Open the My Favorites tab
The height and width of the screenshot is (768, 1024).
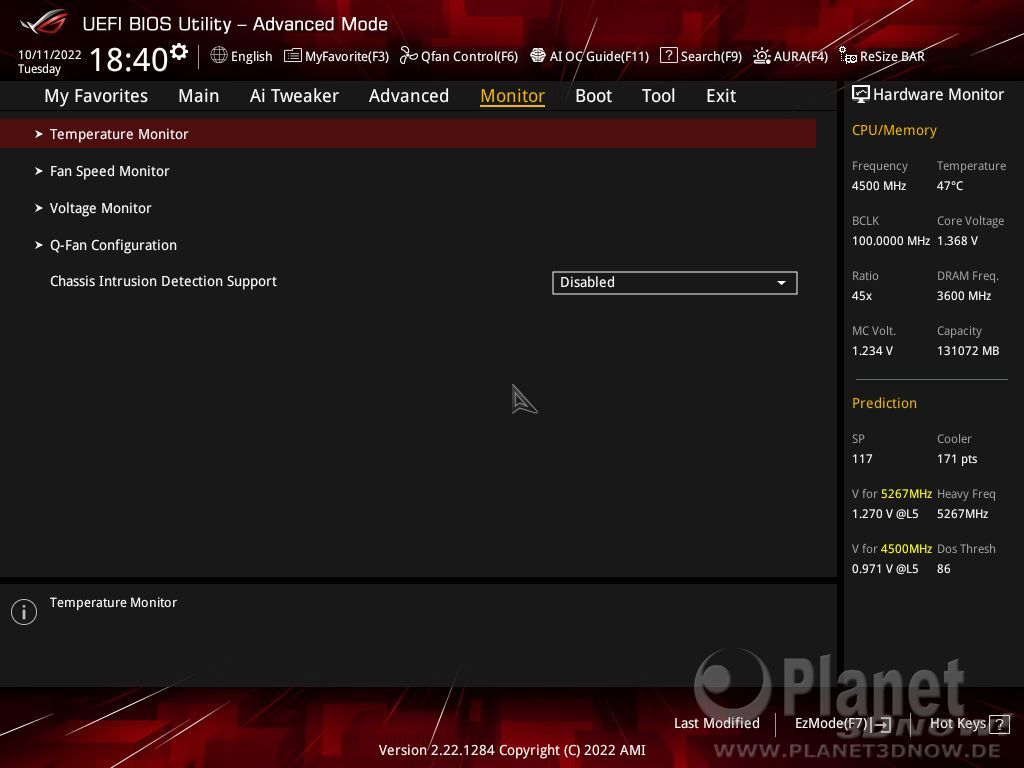96,96
